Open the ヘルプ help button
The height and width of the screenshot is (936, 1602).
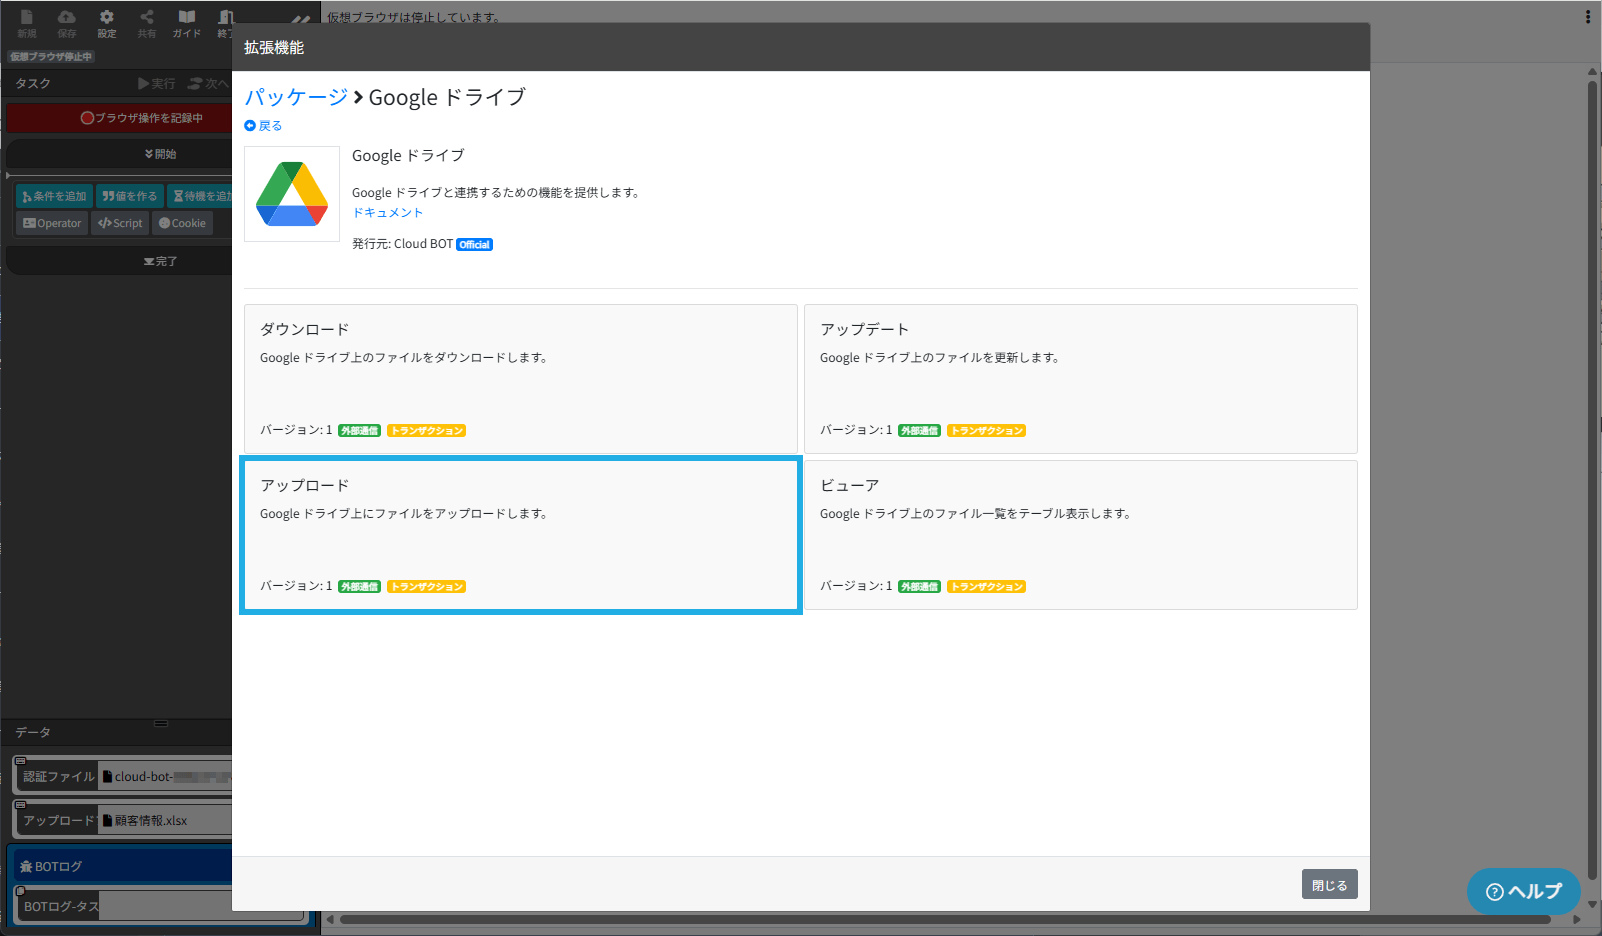pos(1524,891)
